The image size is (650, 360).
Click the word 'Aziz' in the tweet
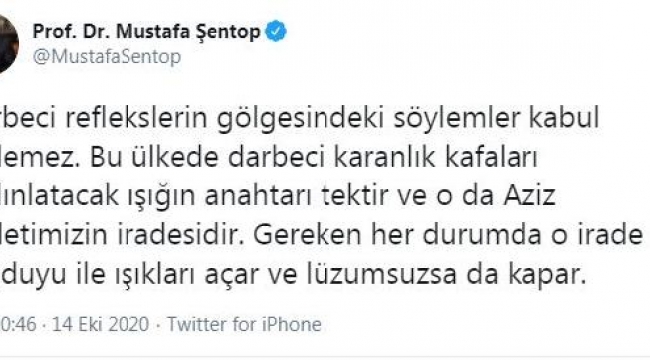[529, 197]
